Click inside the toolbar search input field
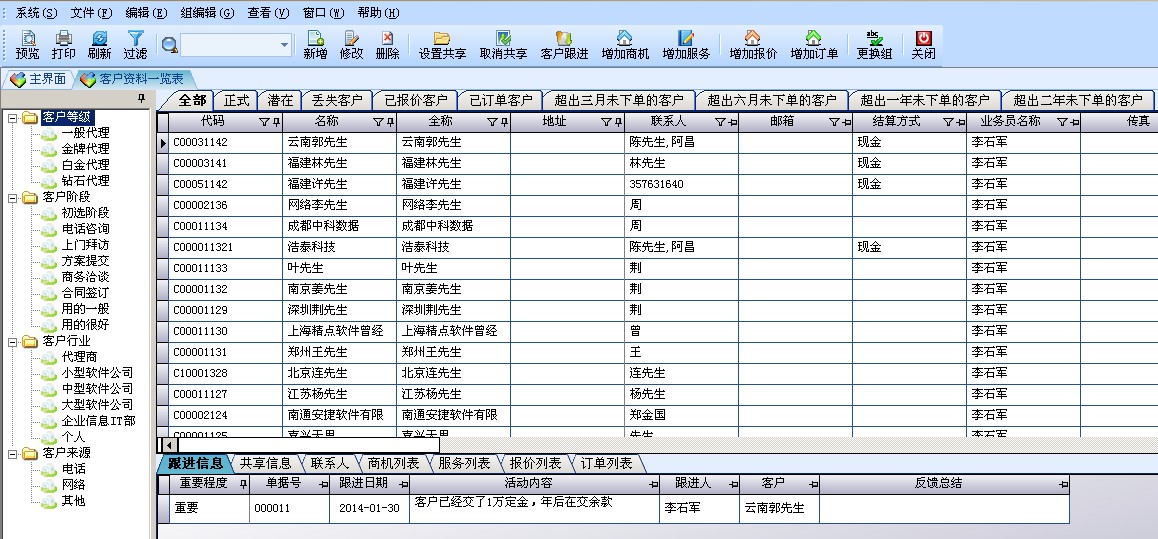 (230, 46)
